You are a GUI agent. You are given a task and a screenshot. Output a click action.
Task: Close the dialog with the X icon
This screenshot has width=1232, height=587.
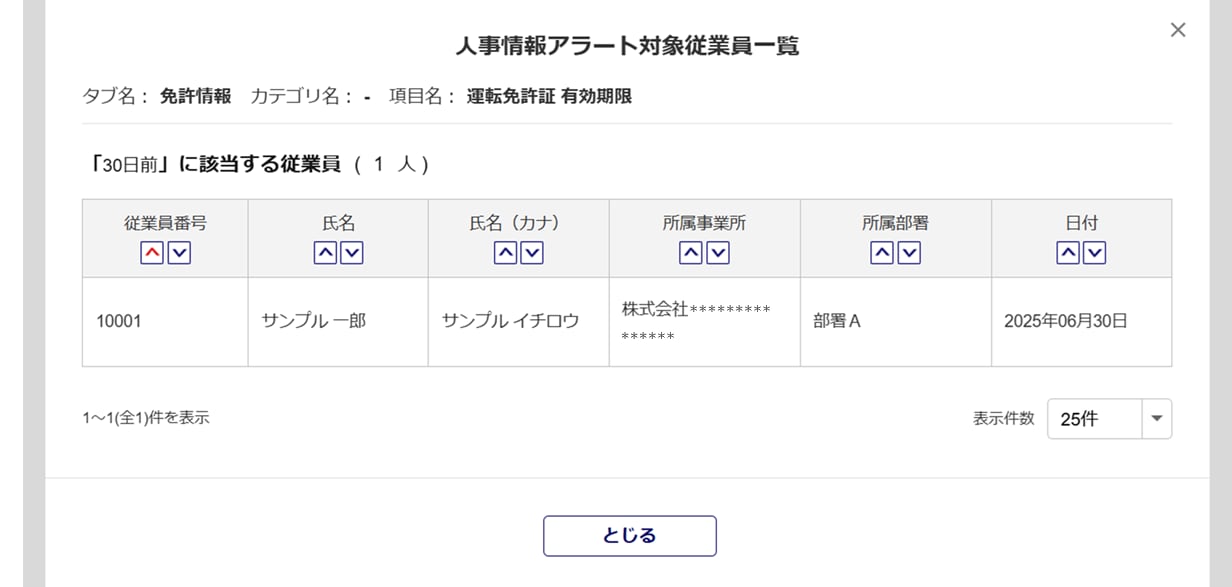pyautogui.click(x=1178, y=30)
